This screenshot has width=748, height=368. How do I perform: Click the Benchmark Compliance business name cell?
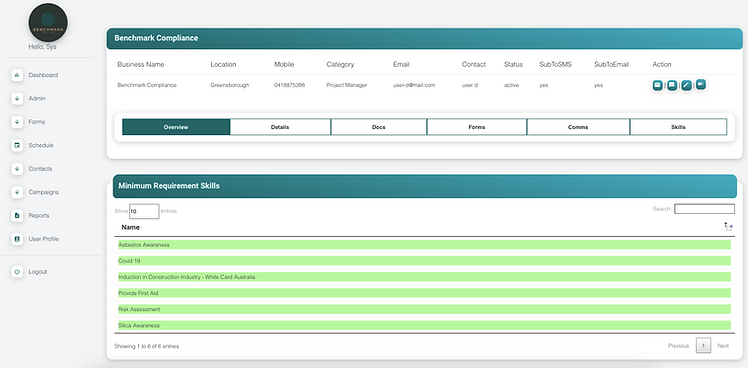tap(147, 85)
